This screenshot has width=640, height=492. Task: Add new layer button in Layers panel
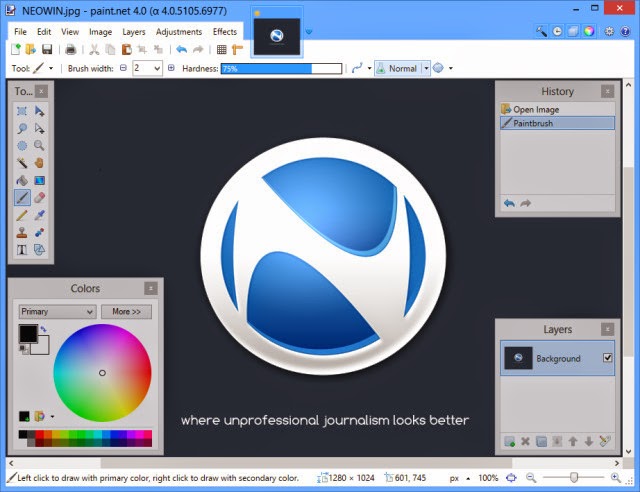pyautogui.click(x=509, y=441)
